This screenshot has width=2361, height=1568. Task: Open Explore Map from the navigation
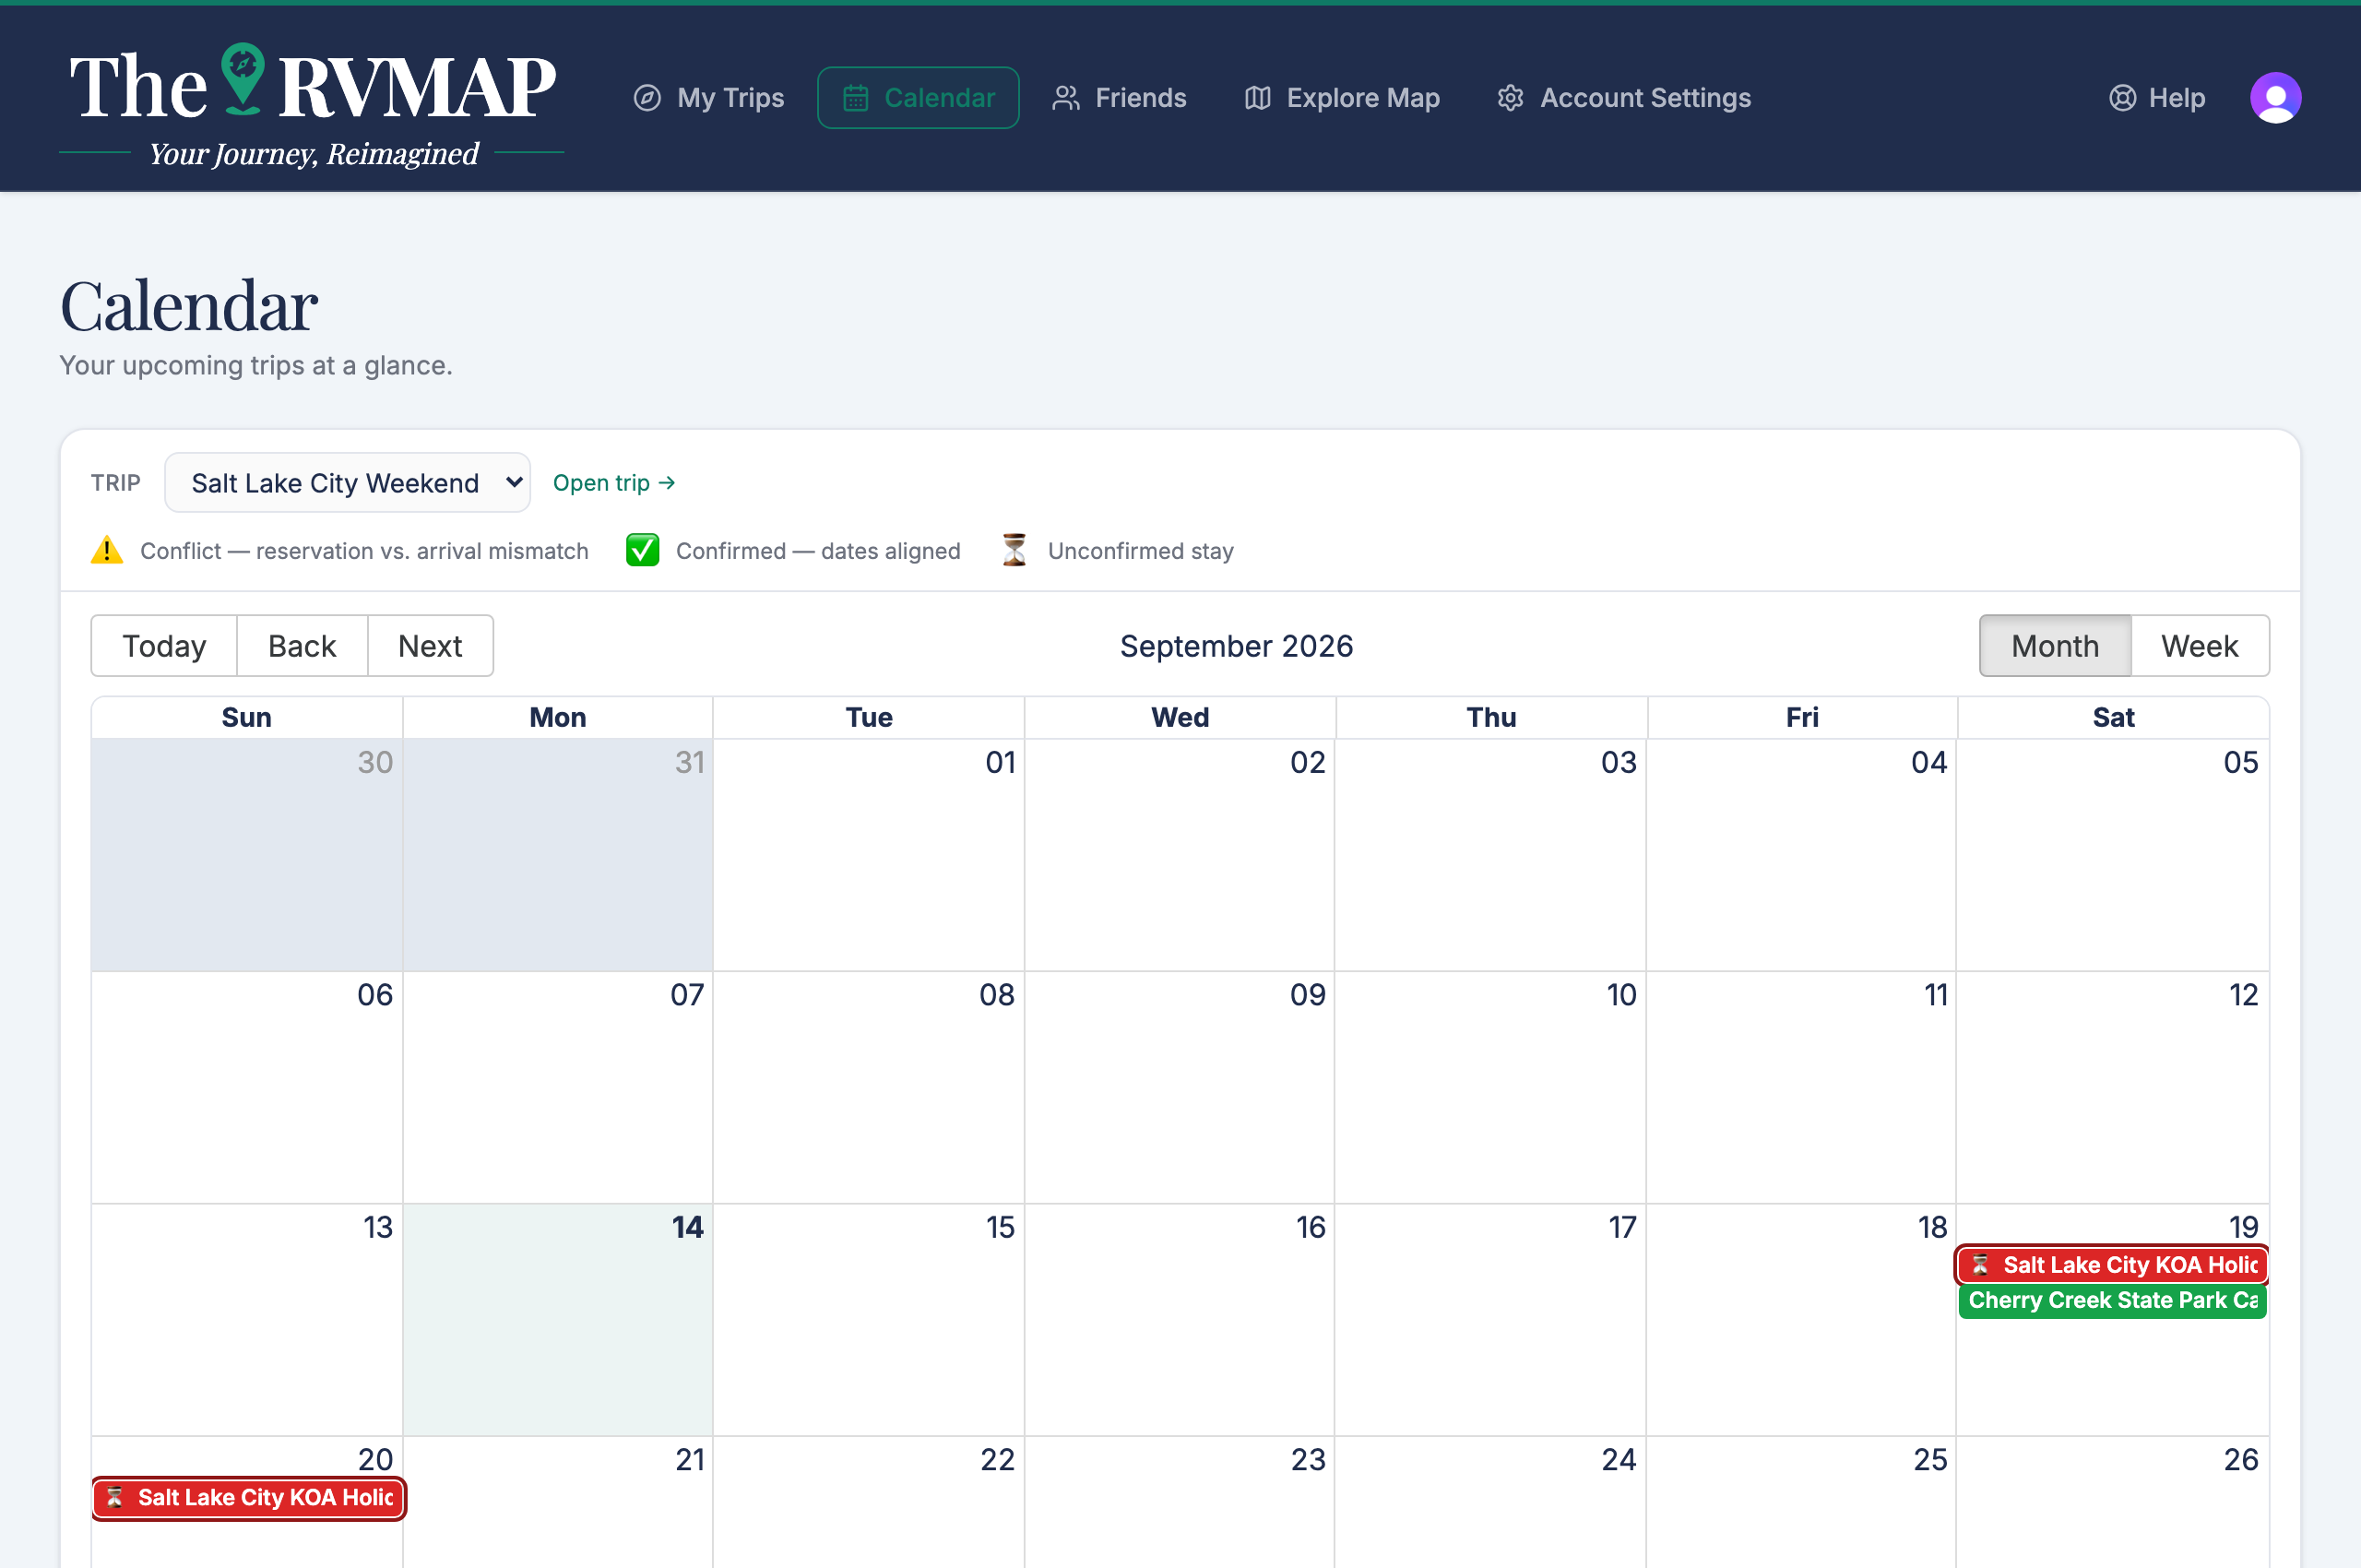click(x=1342, y=98)
